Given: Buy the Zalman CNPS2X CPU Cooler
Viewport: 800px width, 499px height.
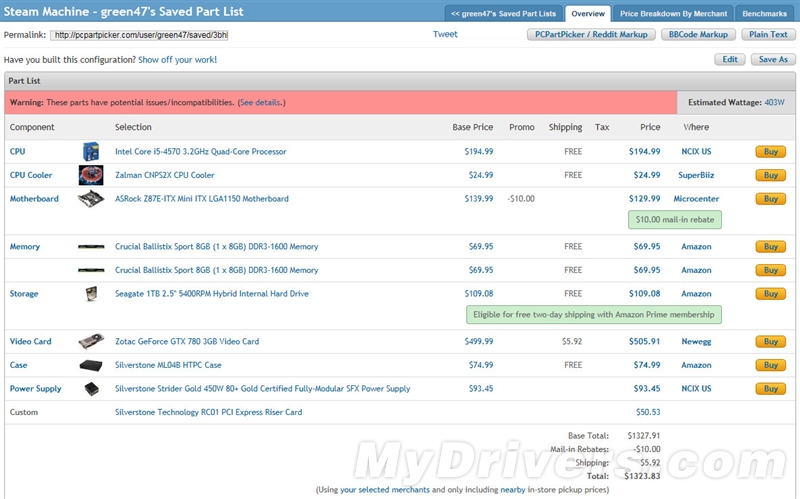Looking at the screenshot, I should [x=770, y=175].
